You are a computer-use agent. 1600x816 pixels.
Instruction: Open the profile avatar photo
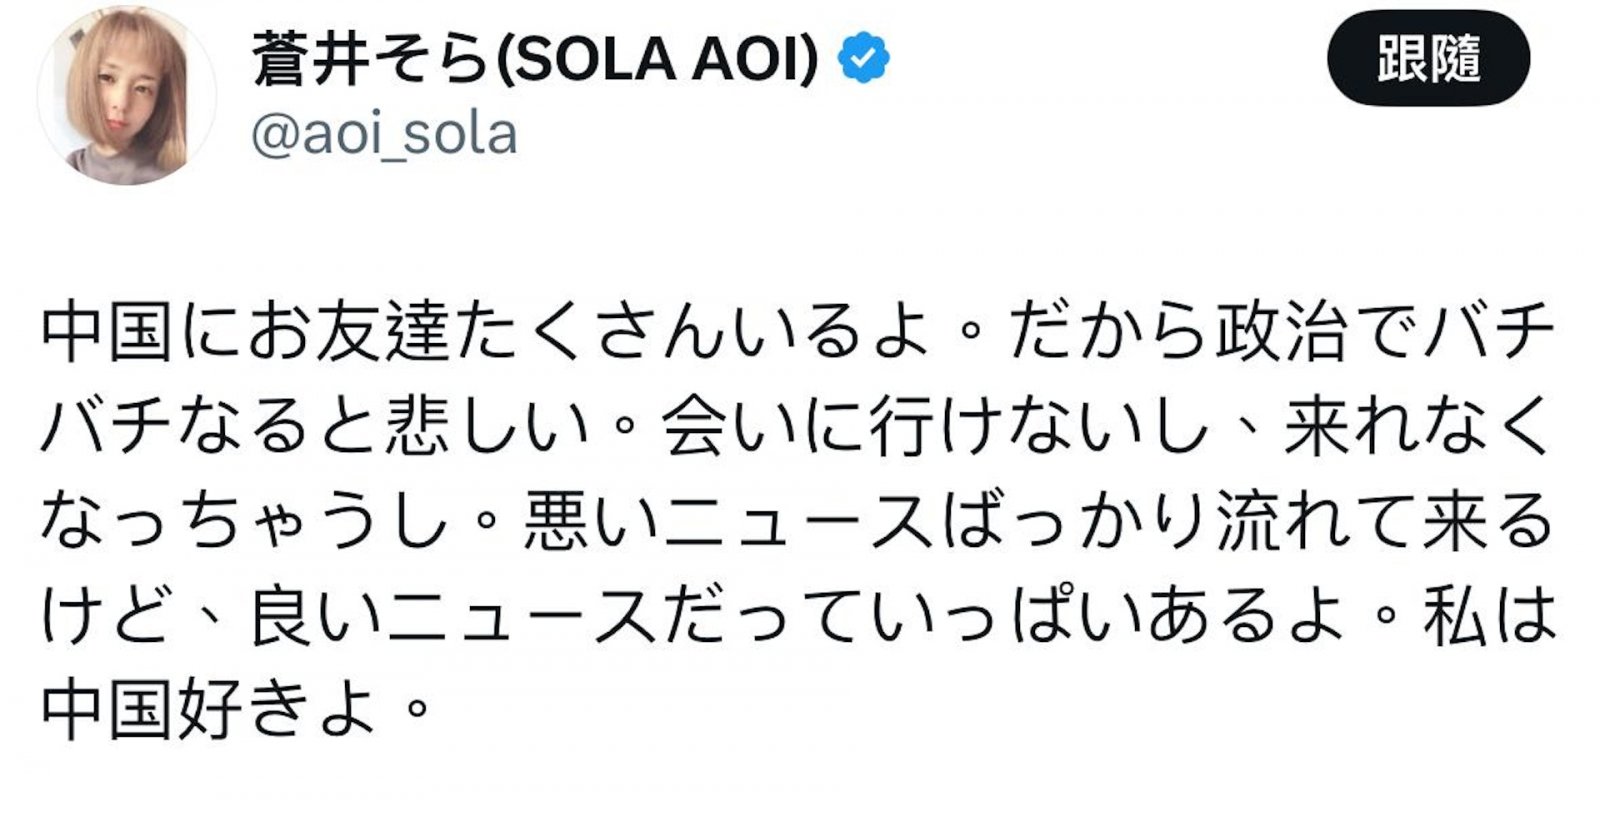127,96
